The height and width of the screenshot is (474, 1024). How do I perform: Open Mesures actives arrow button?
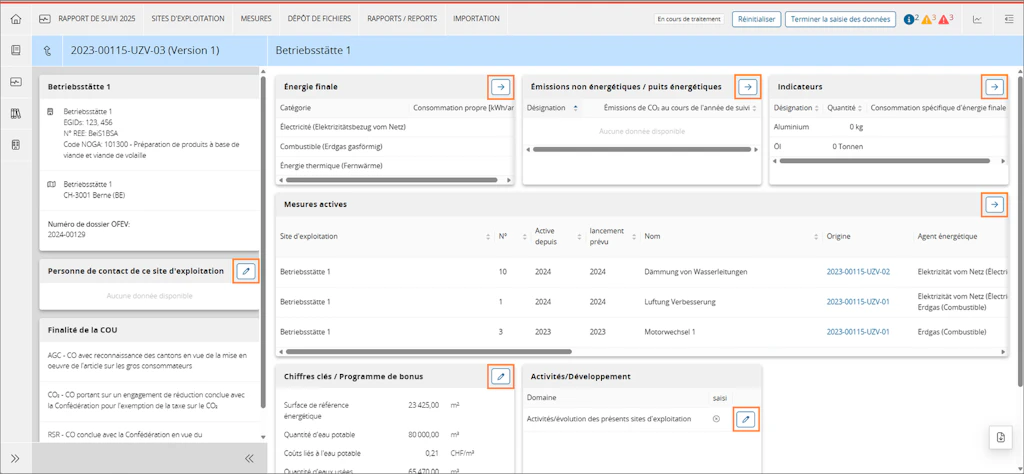pos(995,204)
